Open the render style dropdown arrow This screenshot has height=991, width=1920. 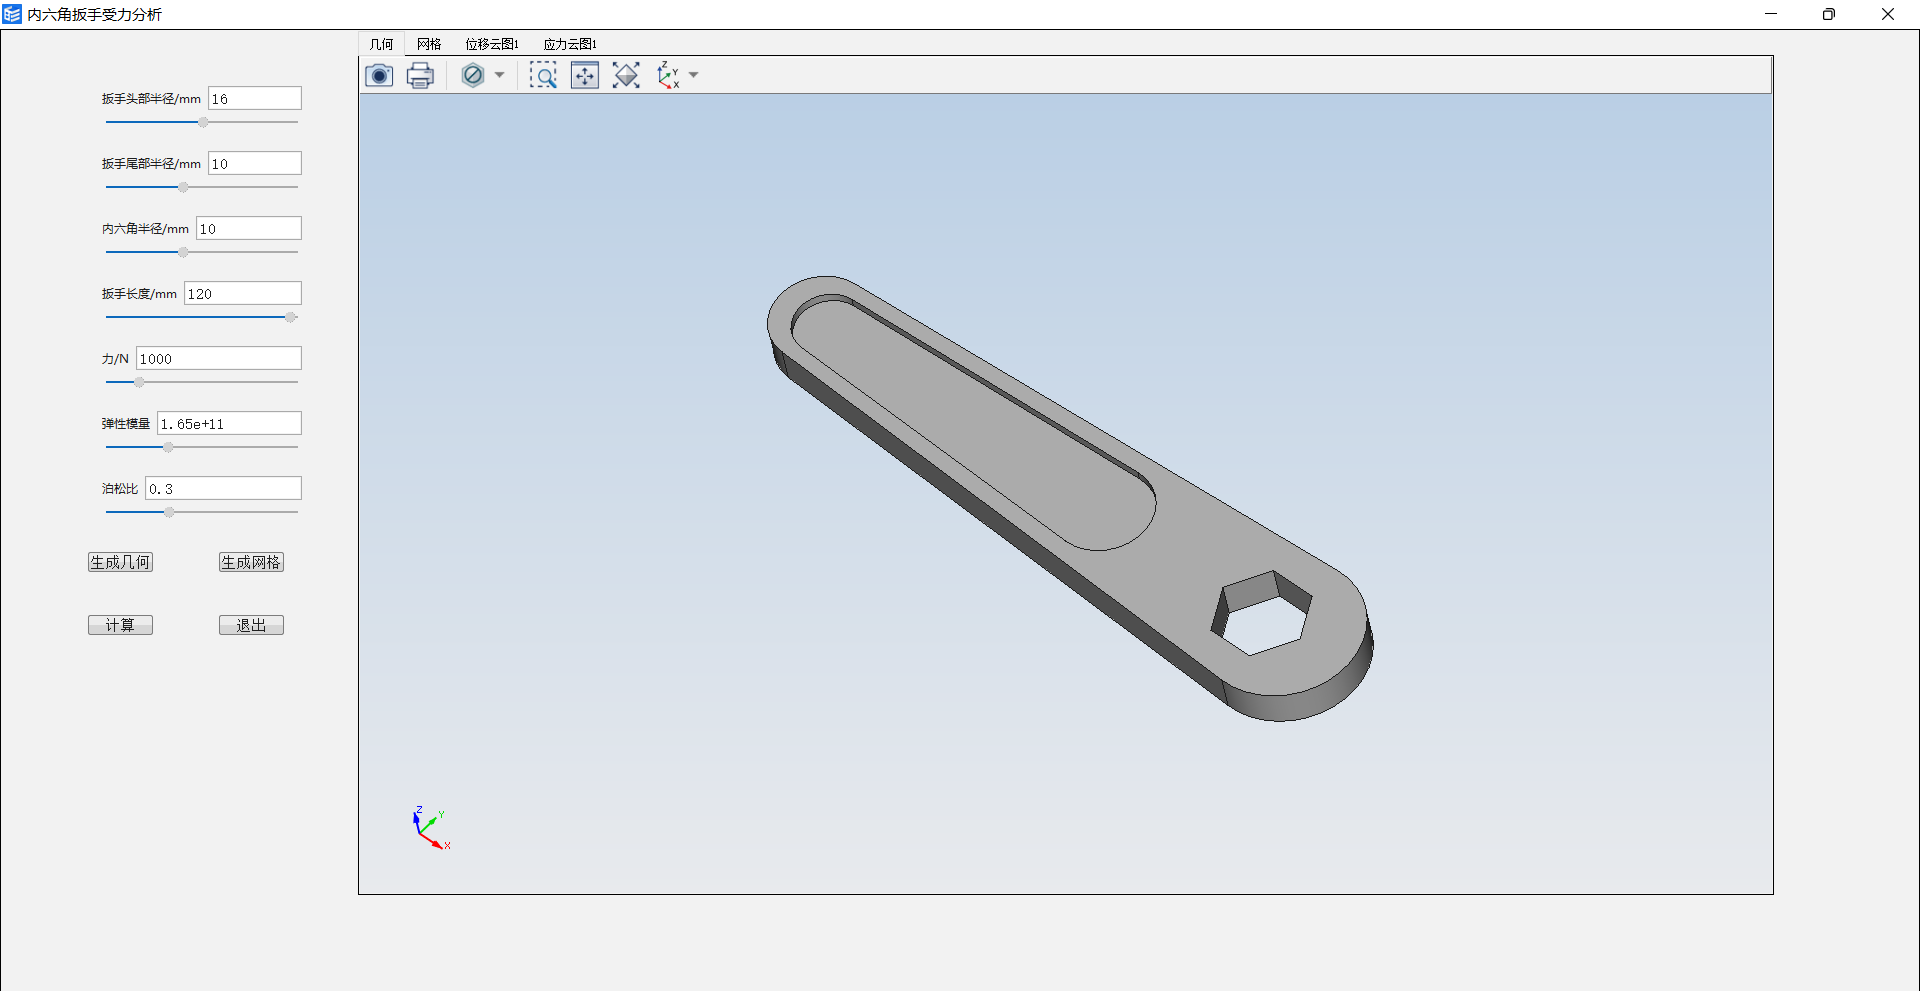pyautogui.click(x=499, y=75)
